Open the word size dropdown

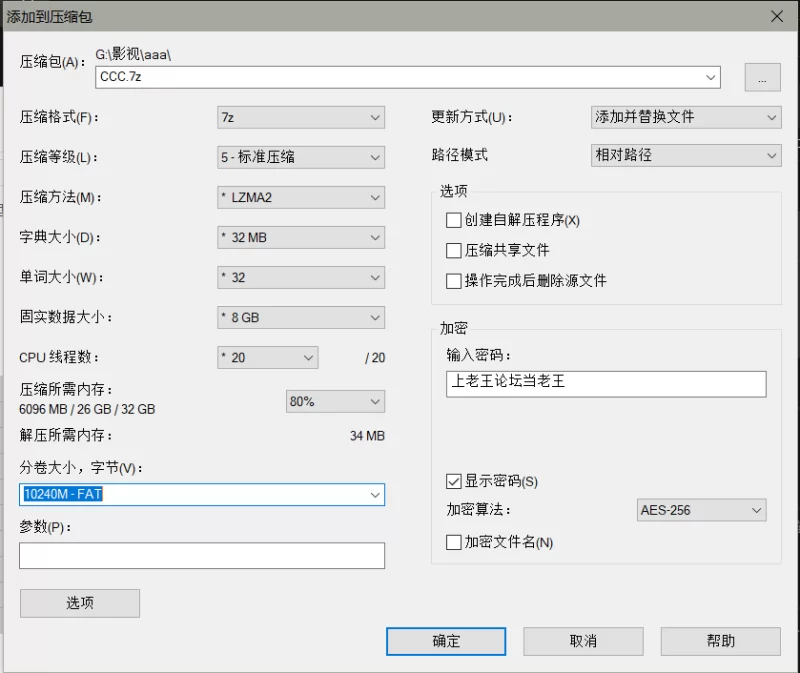coord(301,277)
